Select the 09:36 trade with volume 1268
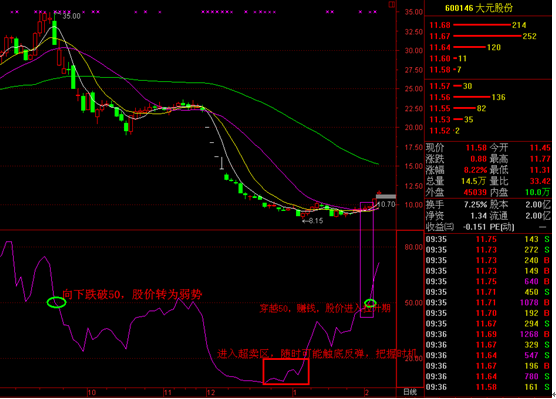The image size is (556, 399). click(x=488, y=334)
